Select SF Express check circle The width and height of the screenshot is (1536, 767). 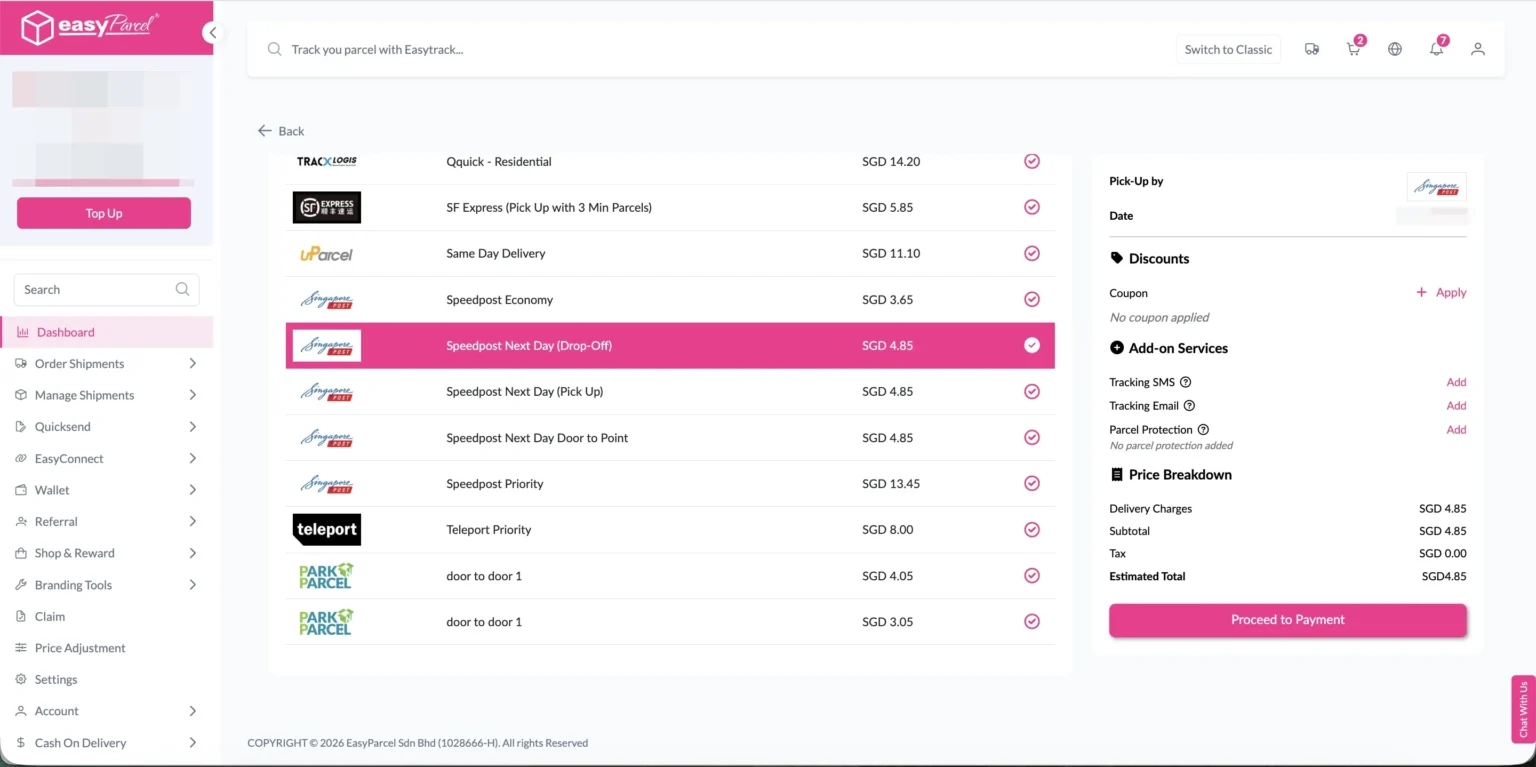[1032, 207]
